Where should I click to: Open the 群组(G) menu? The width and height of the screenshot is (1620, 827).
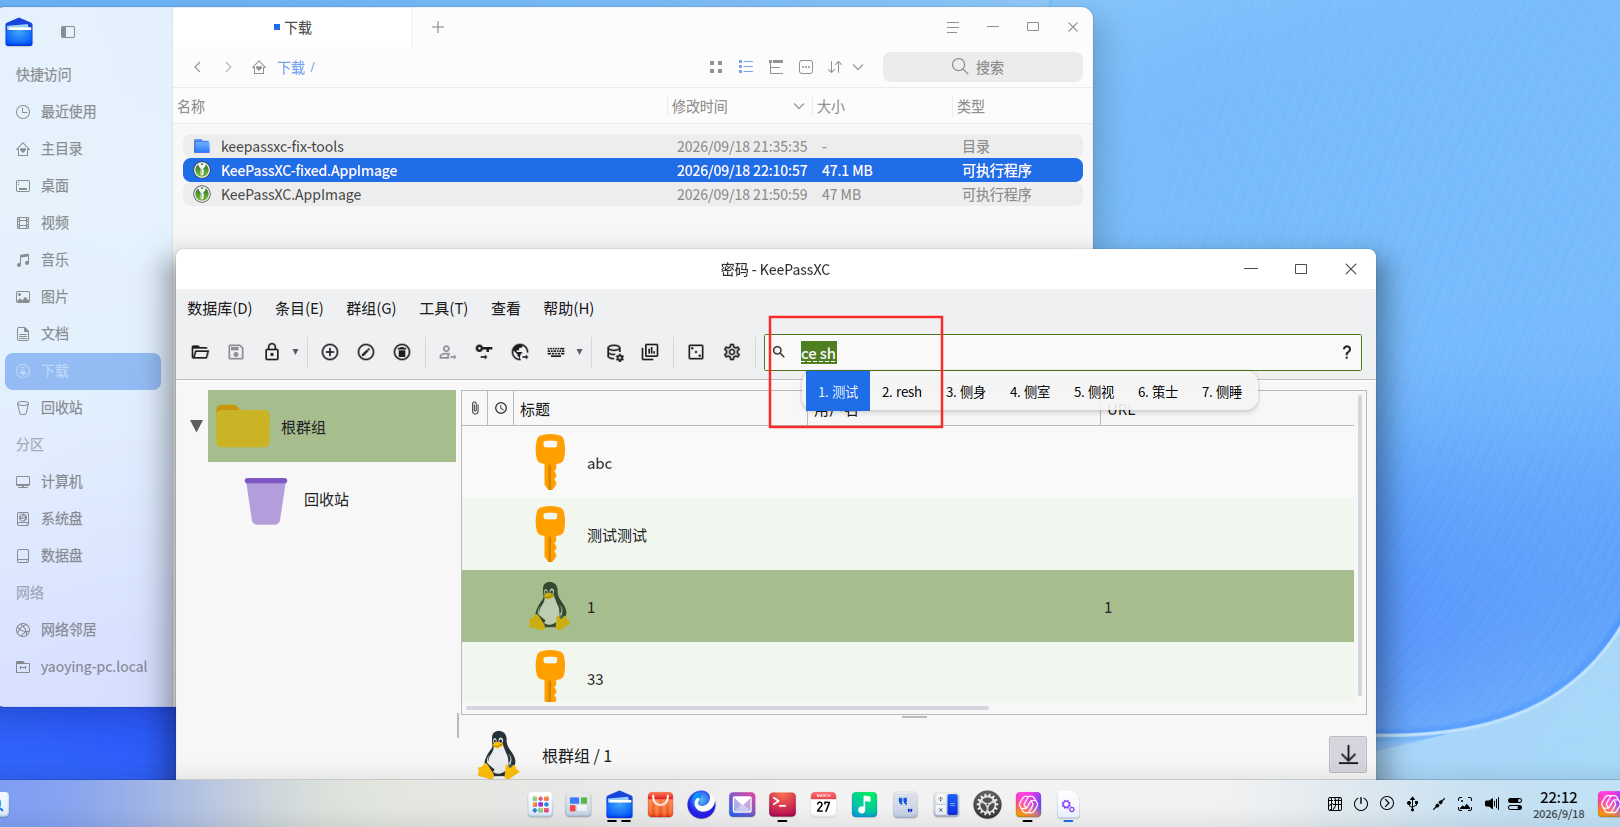[371, 309]
